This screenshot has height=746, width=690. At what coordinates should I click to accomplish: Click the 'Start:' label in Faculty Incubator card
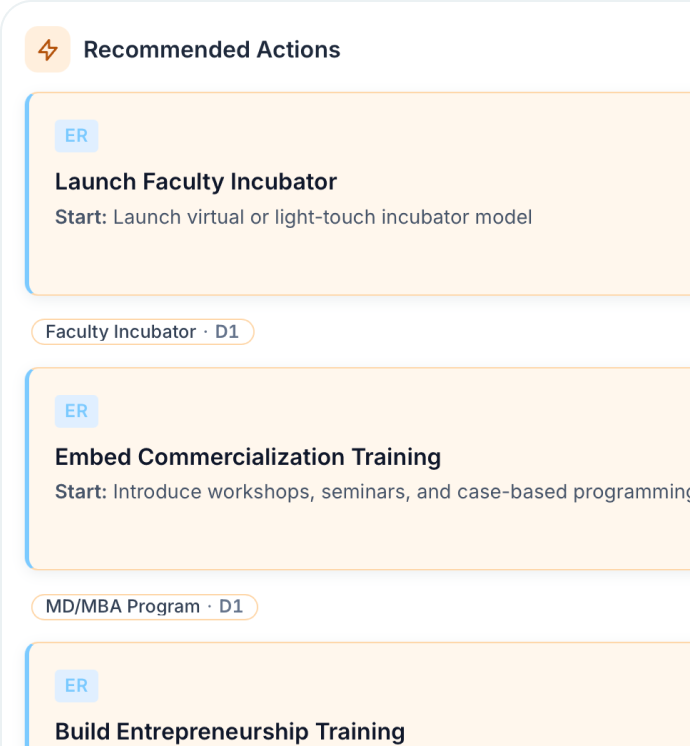pyautogui.click(x=80, y=217)
